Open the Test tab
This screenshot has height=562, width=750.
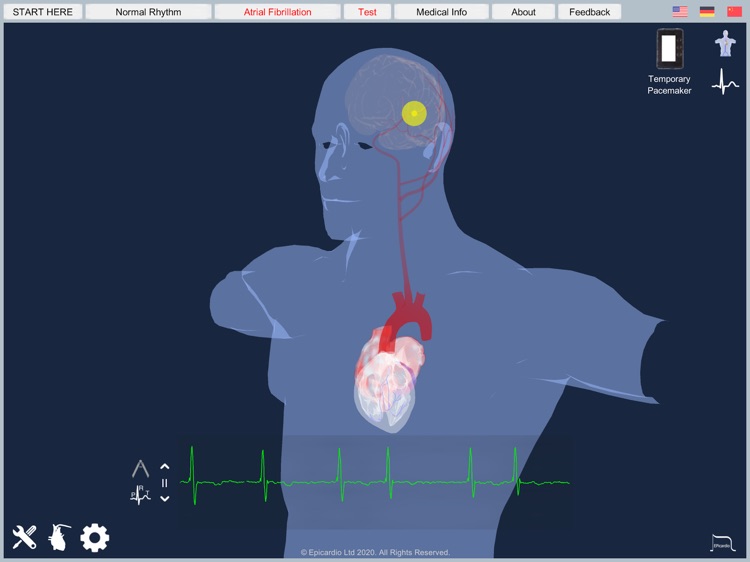pos(367,12)
